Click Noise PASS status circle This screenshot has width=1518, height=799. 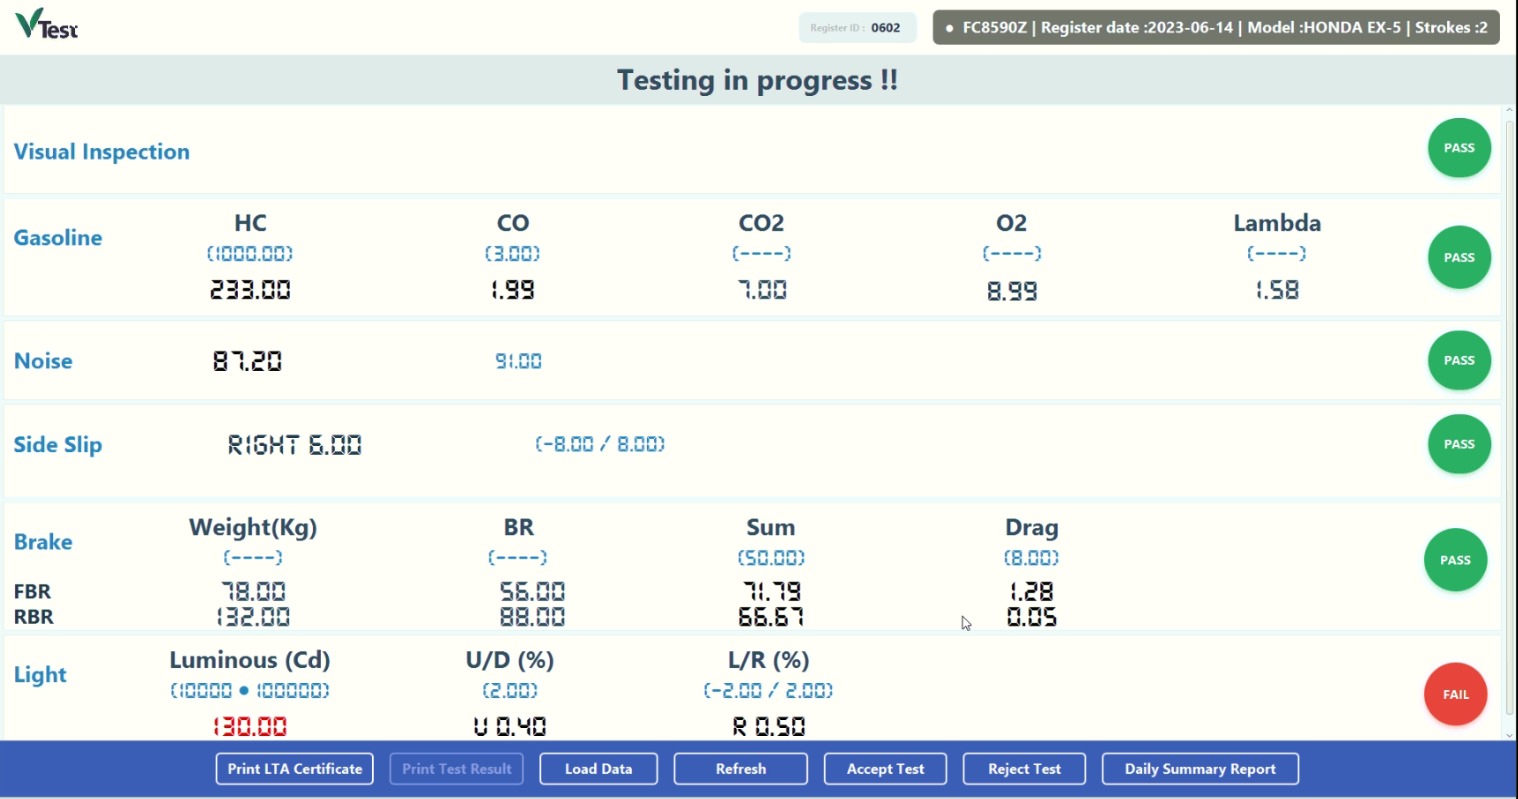[x=1459, y=360]
